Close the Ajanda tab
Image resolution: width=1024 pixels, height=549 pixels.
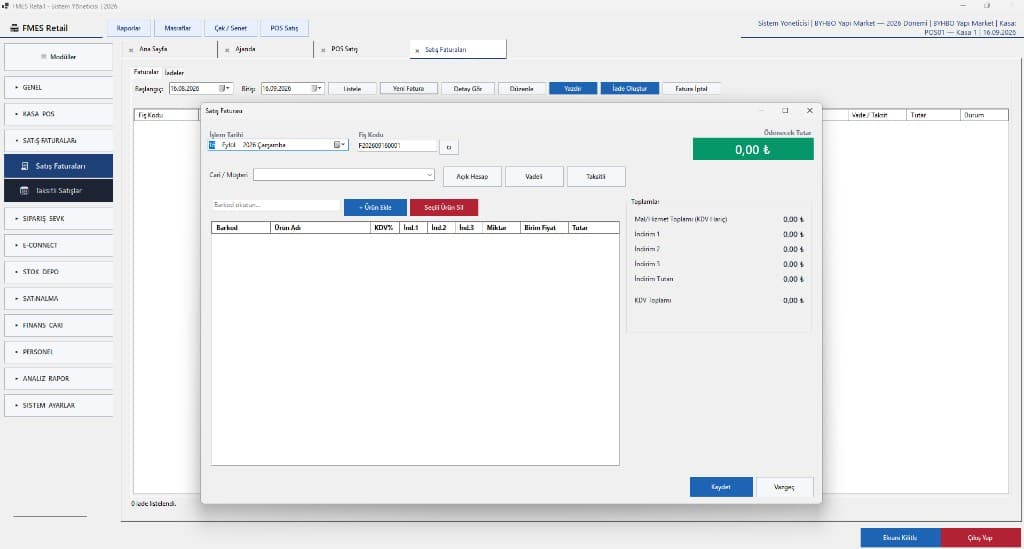[227, 50]
